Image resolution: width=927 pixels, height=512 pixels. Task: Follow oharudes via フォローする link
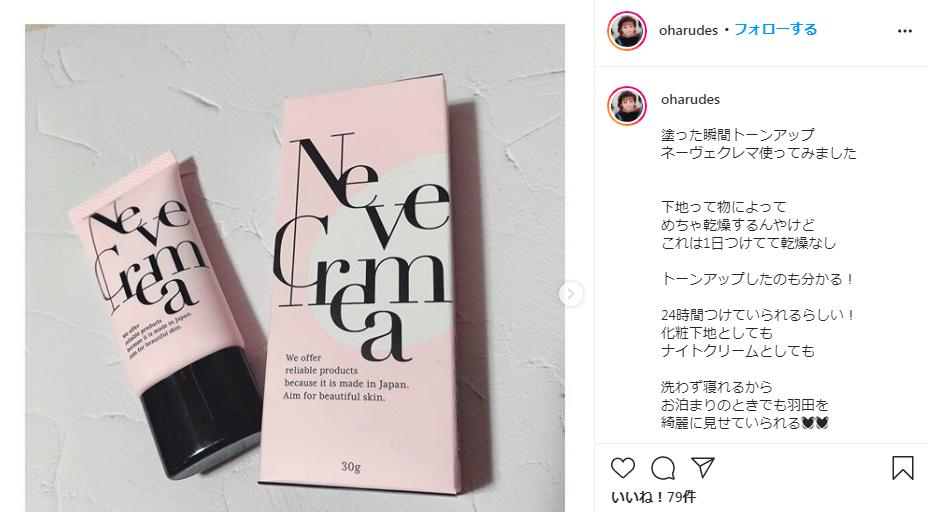776,30
